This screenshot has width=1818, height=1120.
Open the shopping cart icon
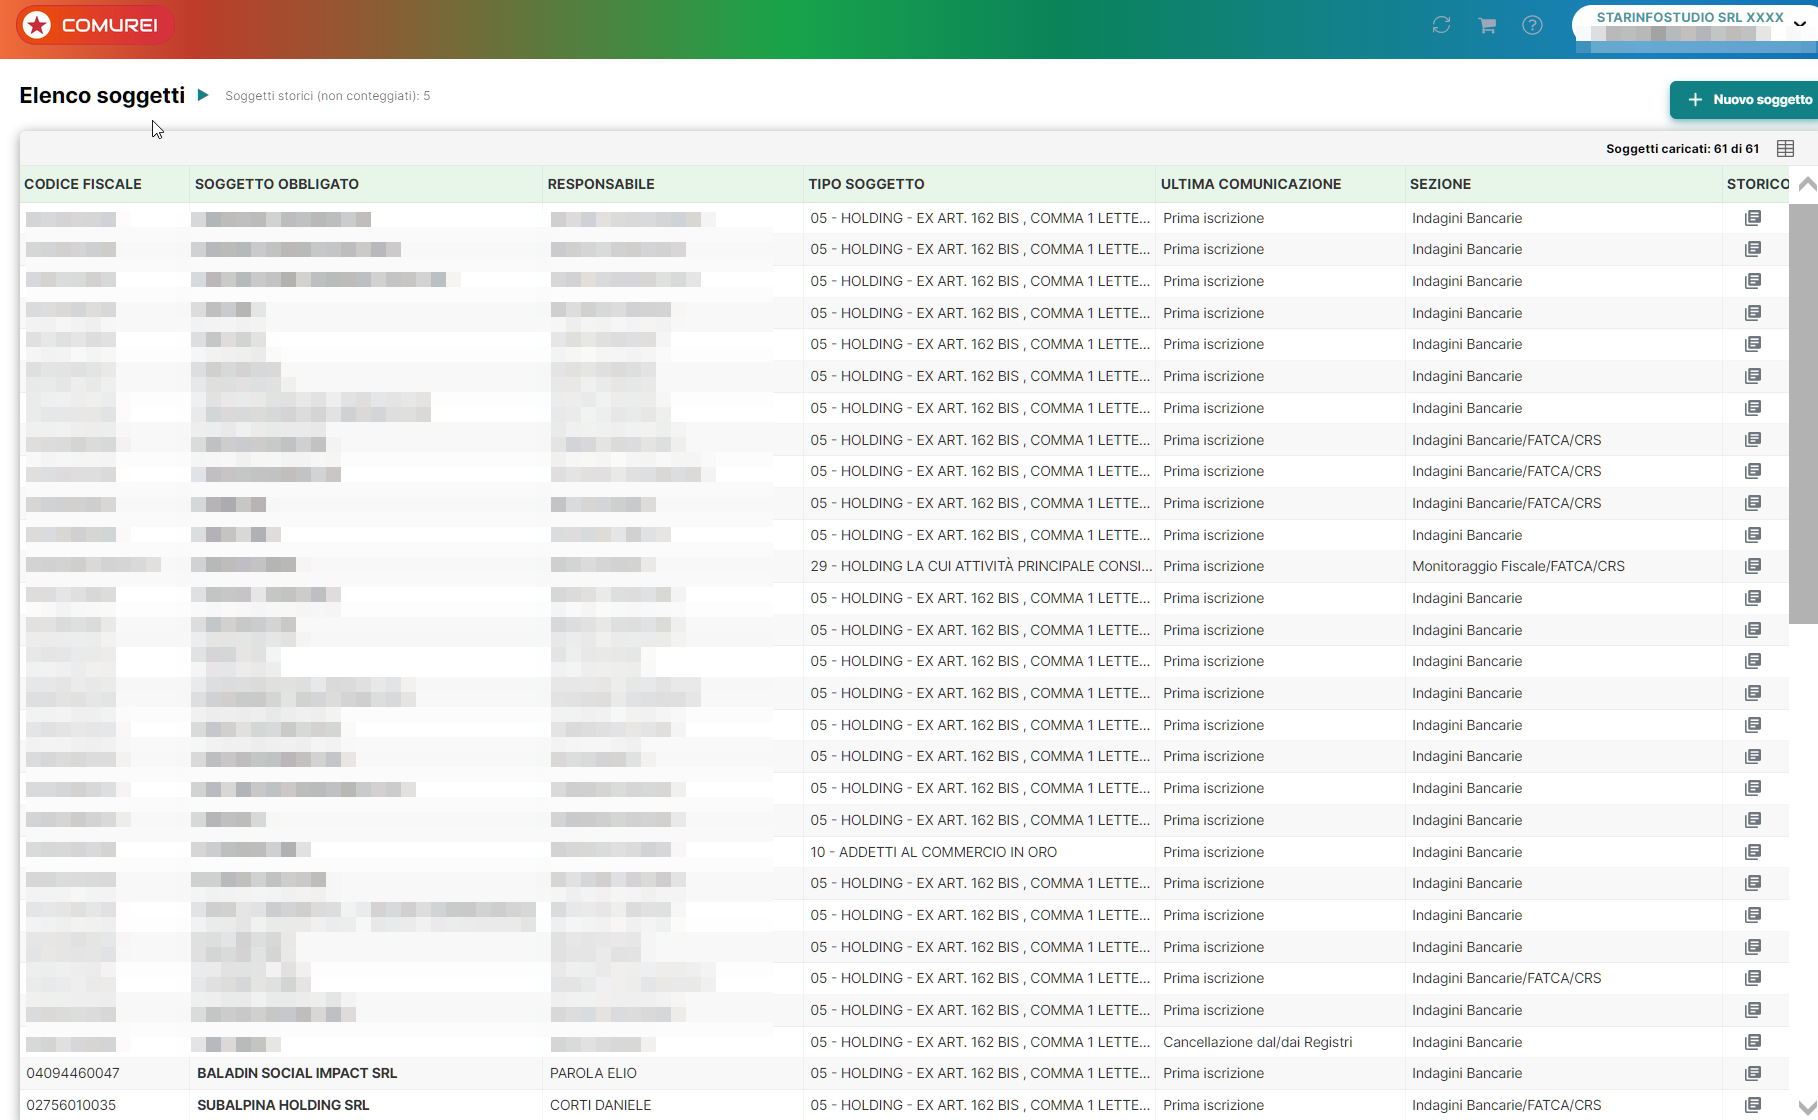1487,25
